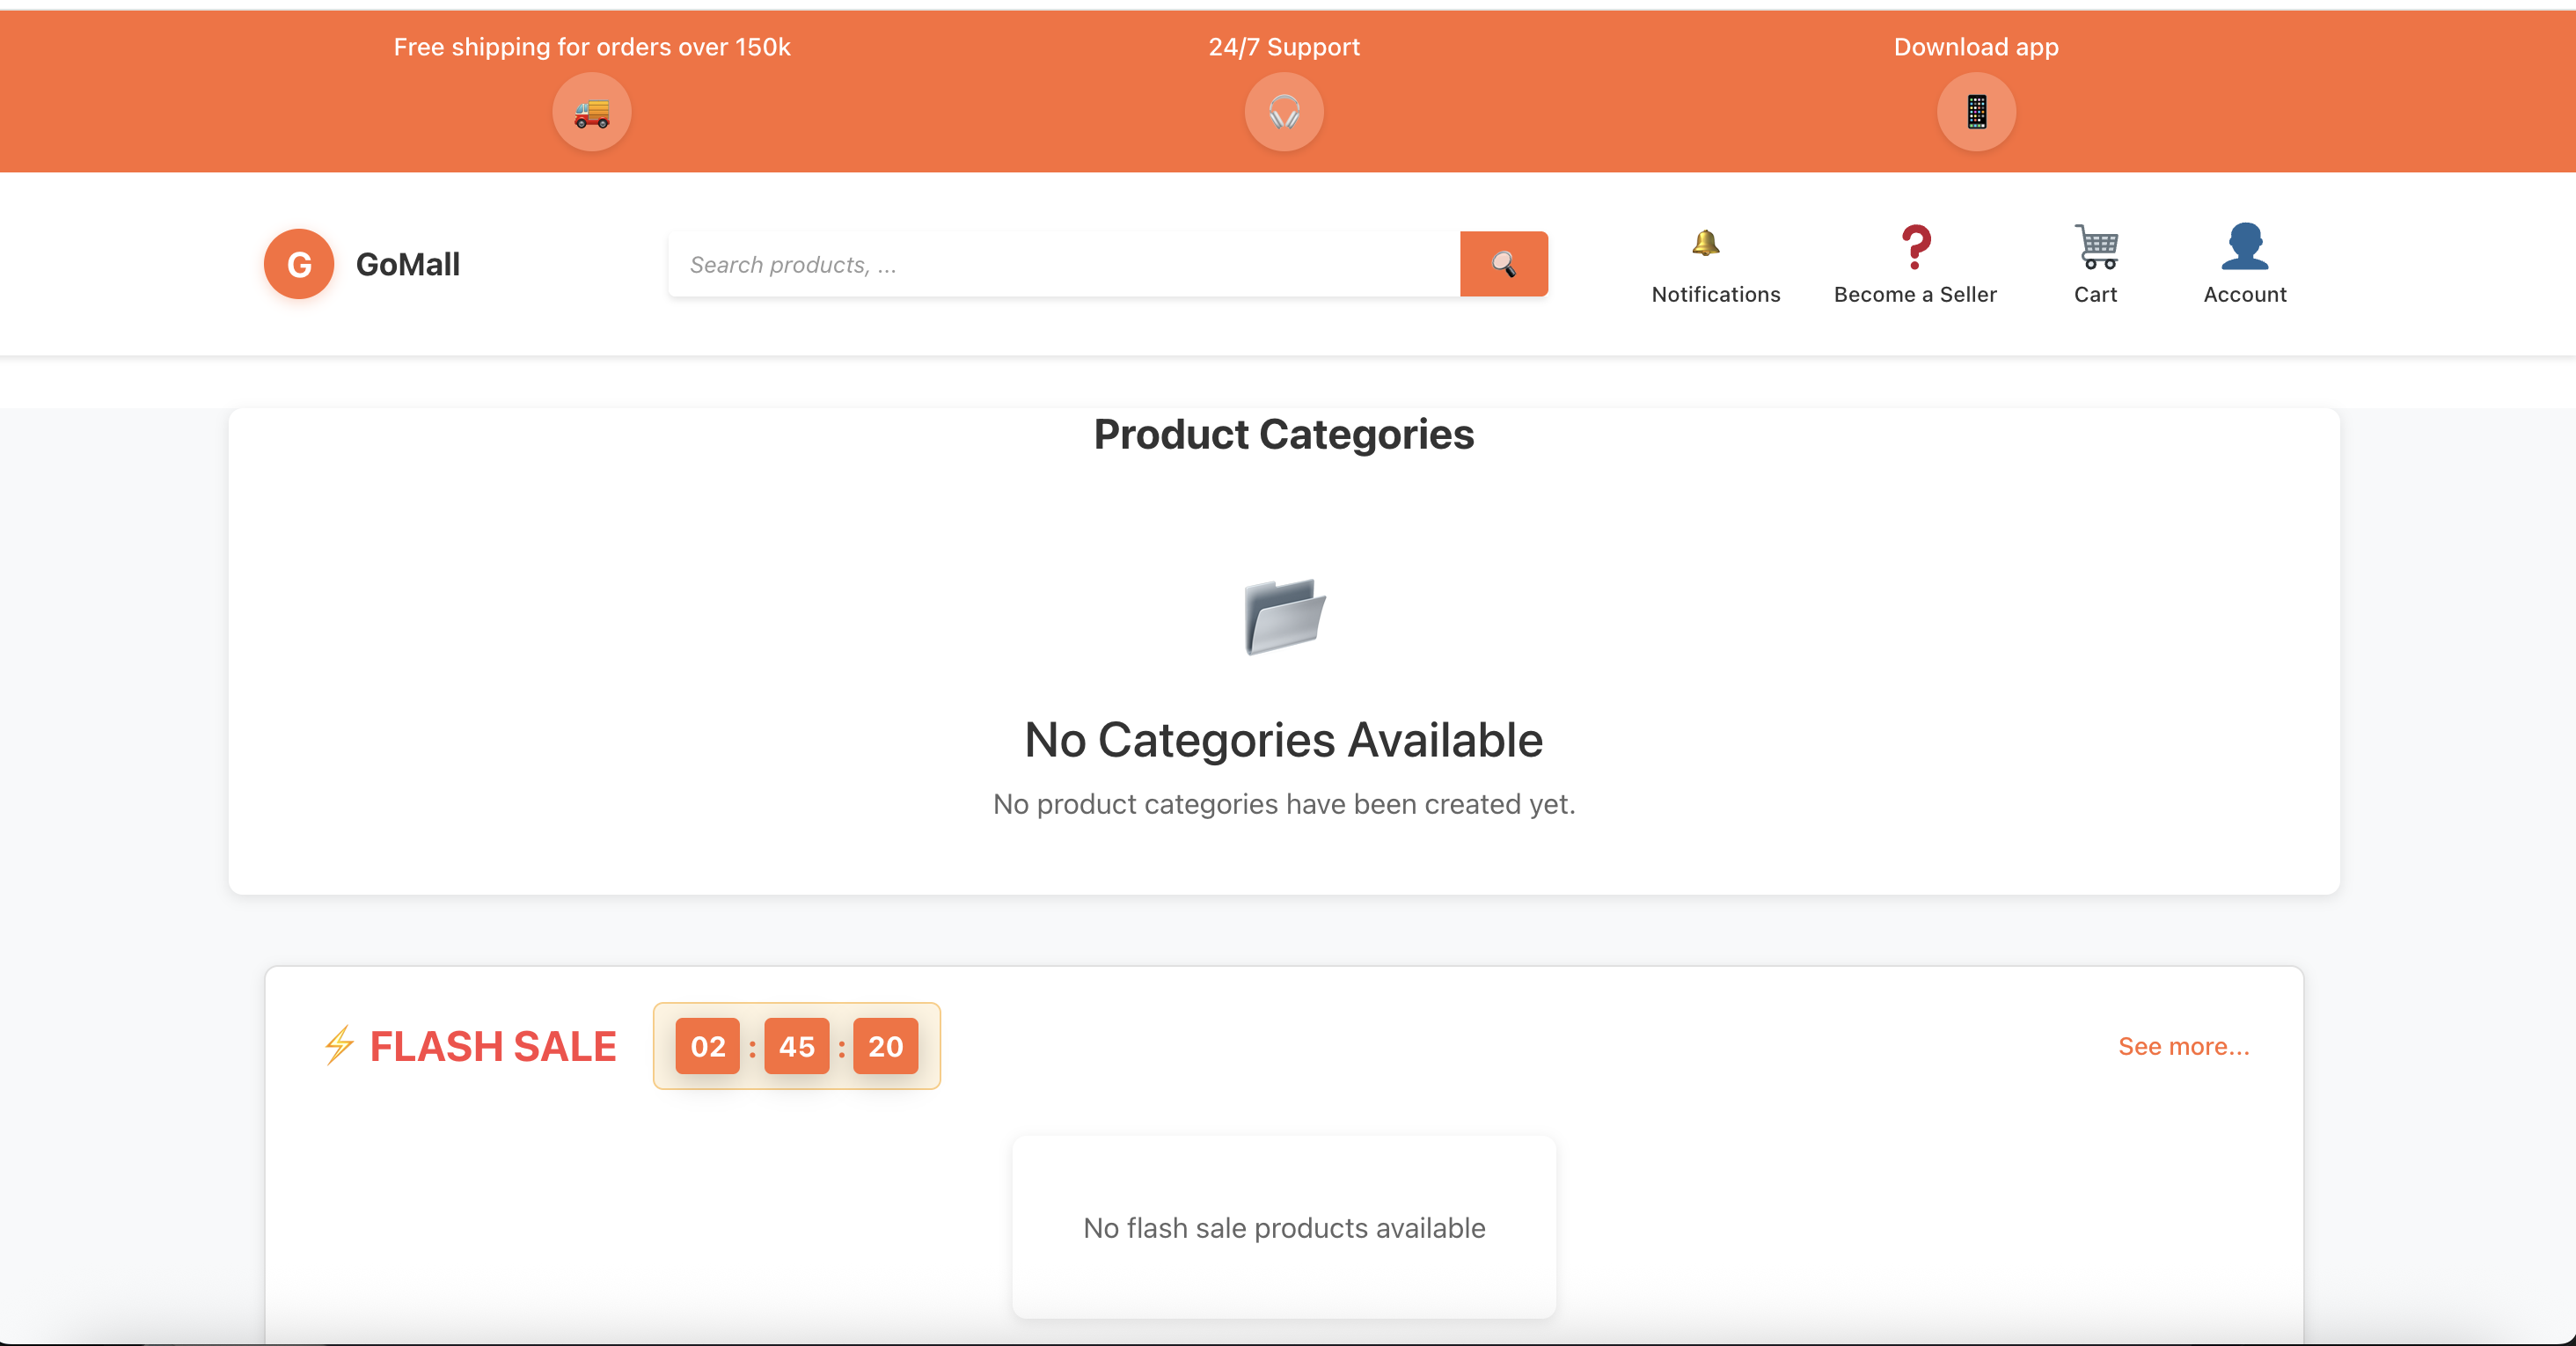The image size is (2576, 1346).
Task: Click the search magnifier button
Action: pos(1504,263)
